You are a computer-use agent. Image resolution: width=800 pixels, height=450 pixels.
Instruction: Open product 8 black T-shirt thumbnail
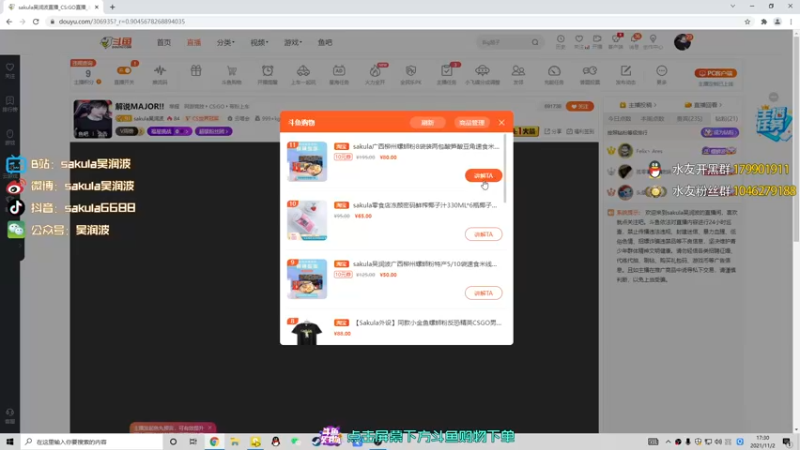point(307,331)
